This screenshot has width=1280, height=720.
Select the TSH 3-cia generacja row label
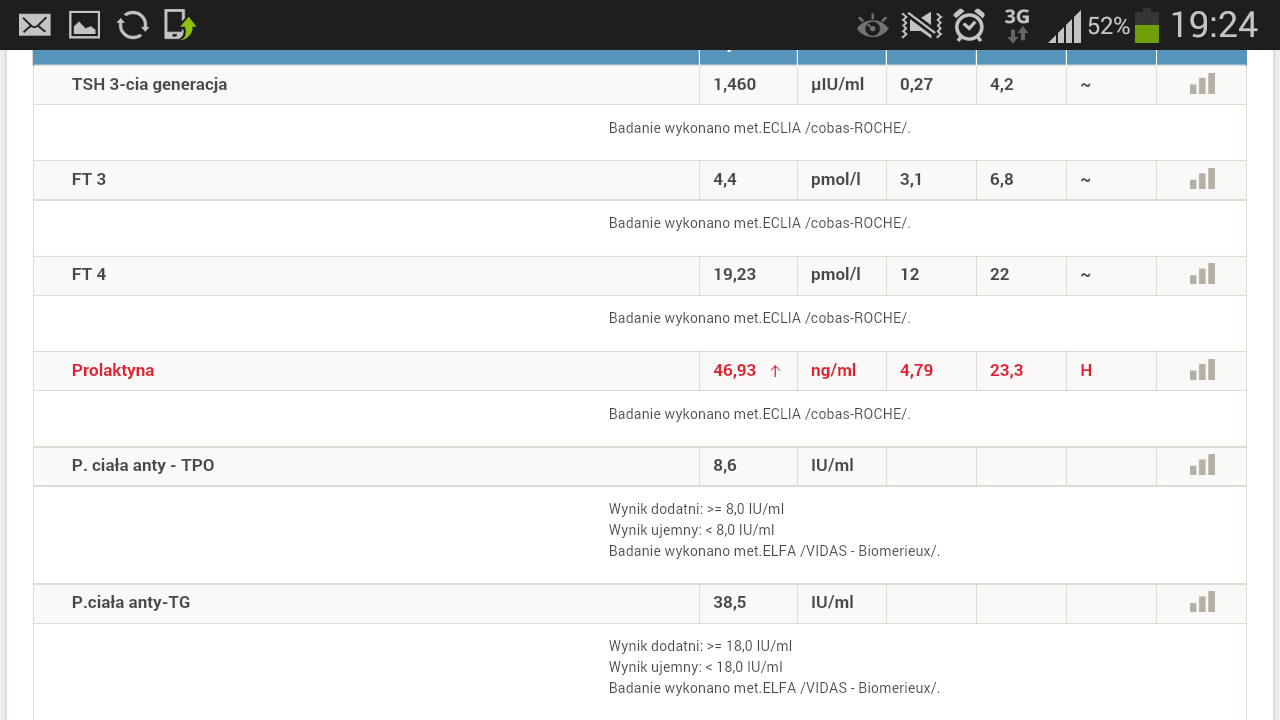[x=149, y=84]
